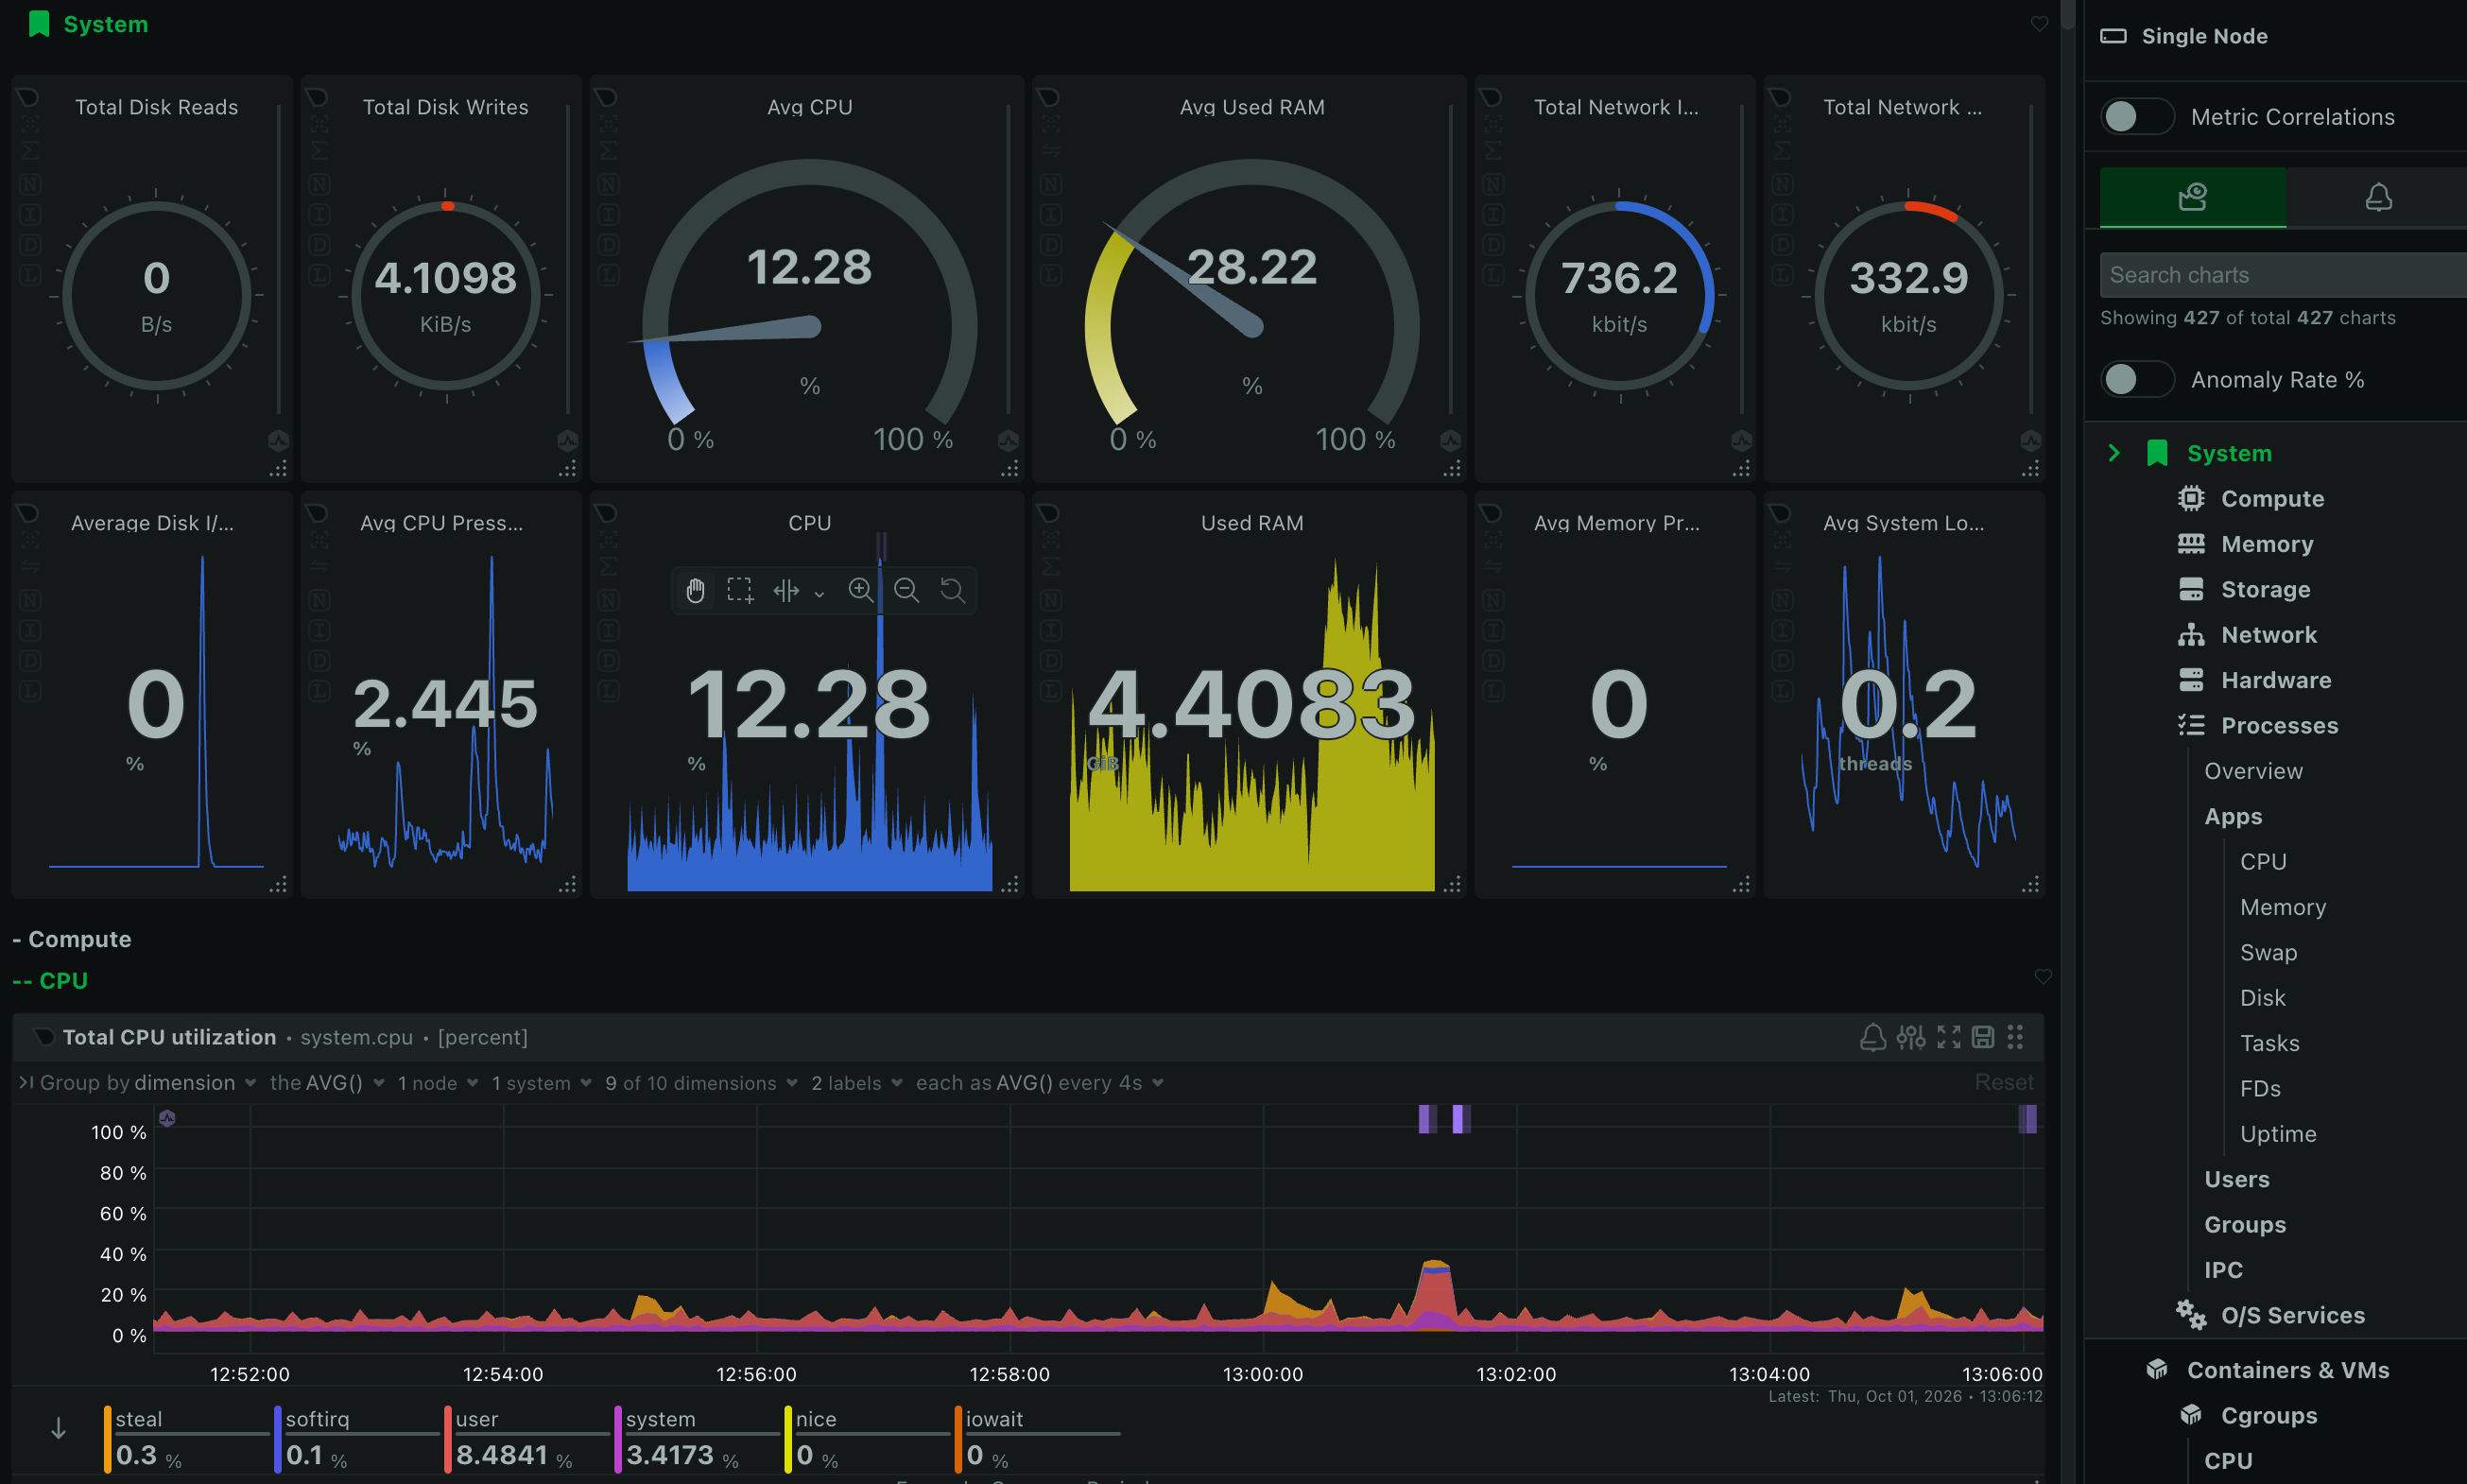
Task: Open the Swap item under Apps
Action: tap(2268, 953)
